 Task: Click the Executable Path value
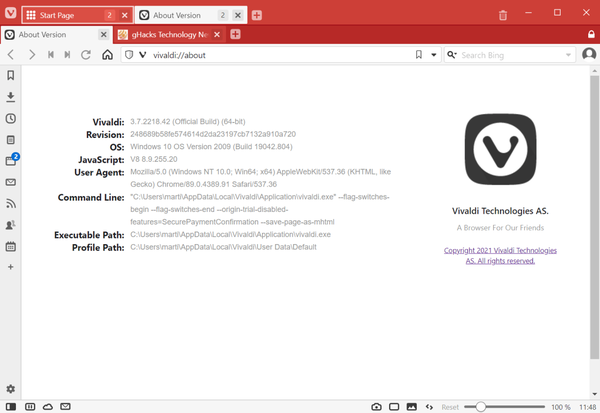click(x=230, y=235)
